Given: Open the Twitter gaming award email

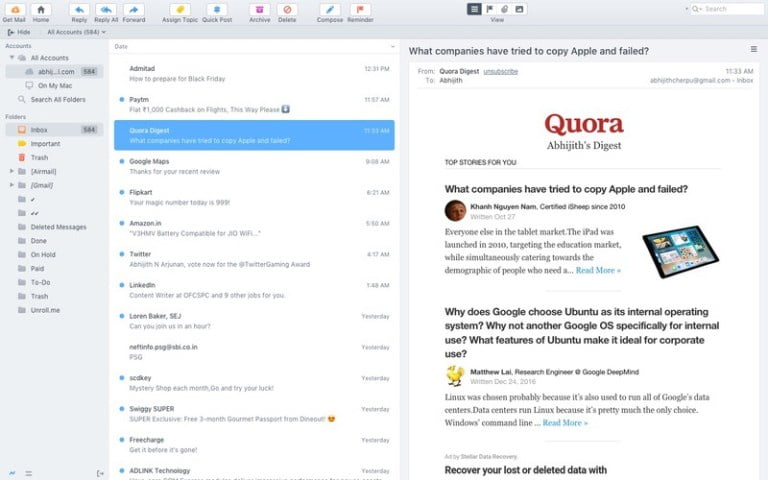Looking at the screenshot, I should [254, 259].
